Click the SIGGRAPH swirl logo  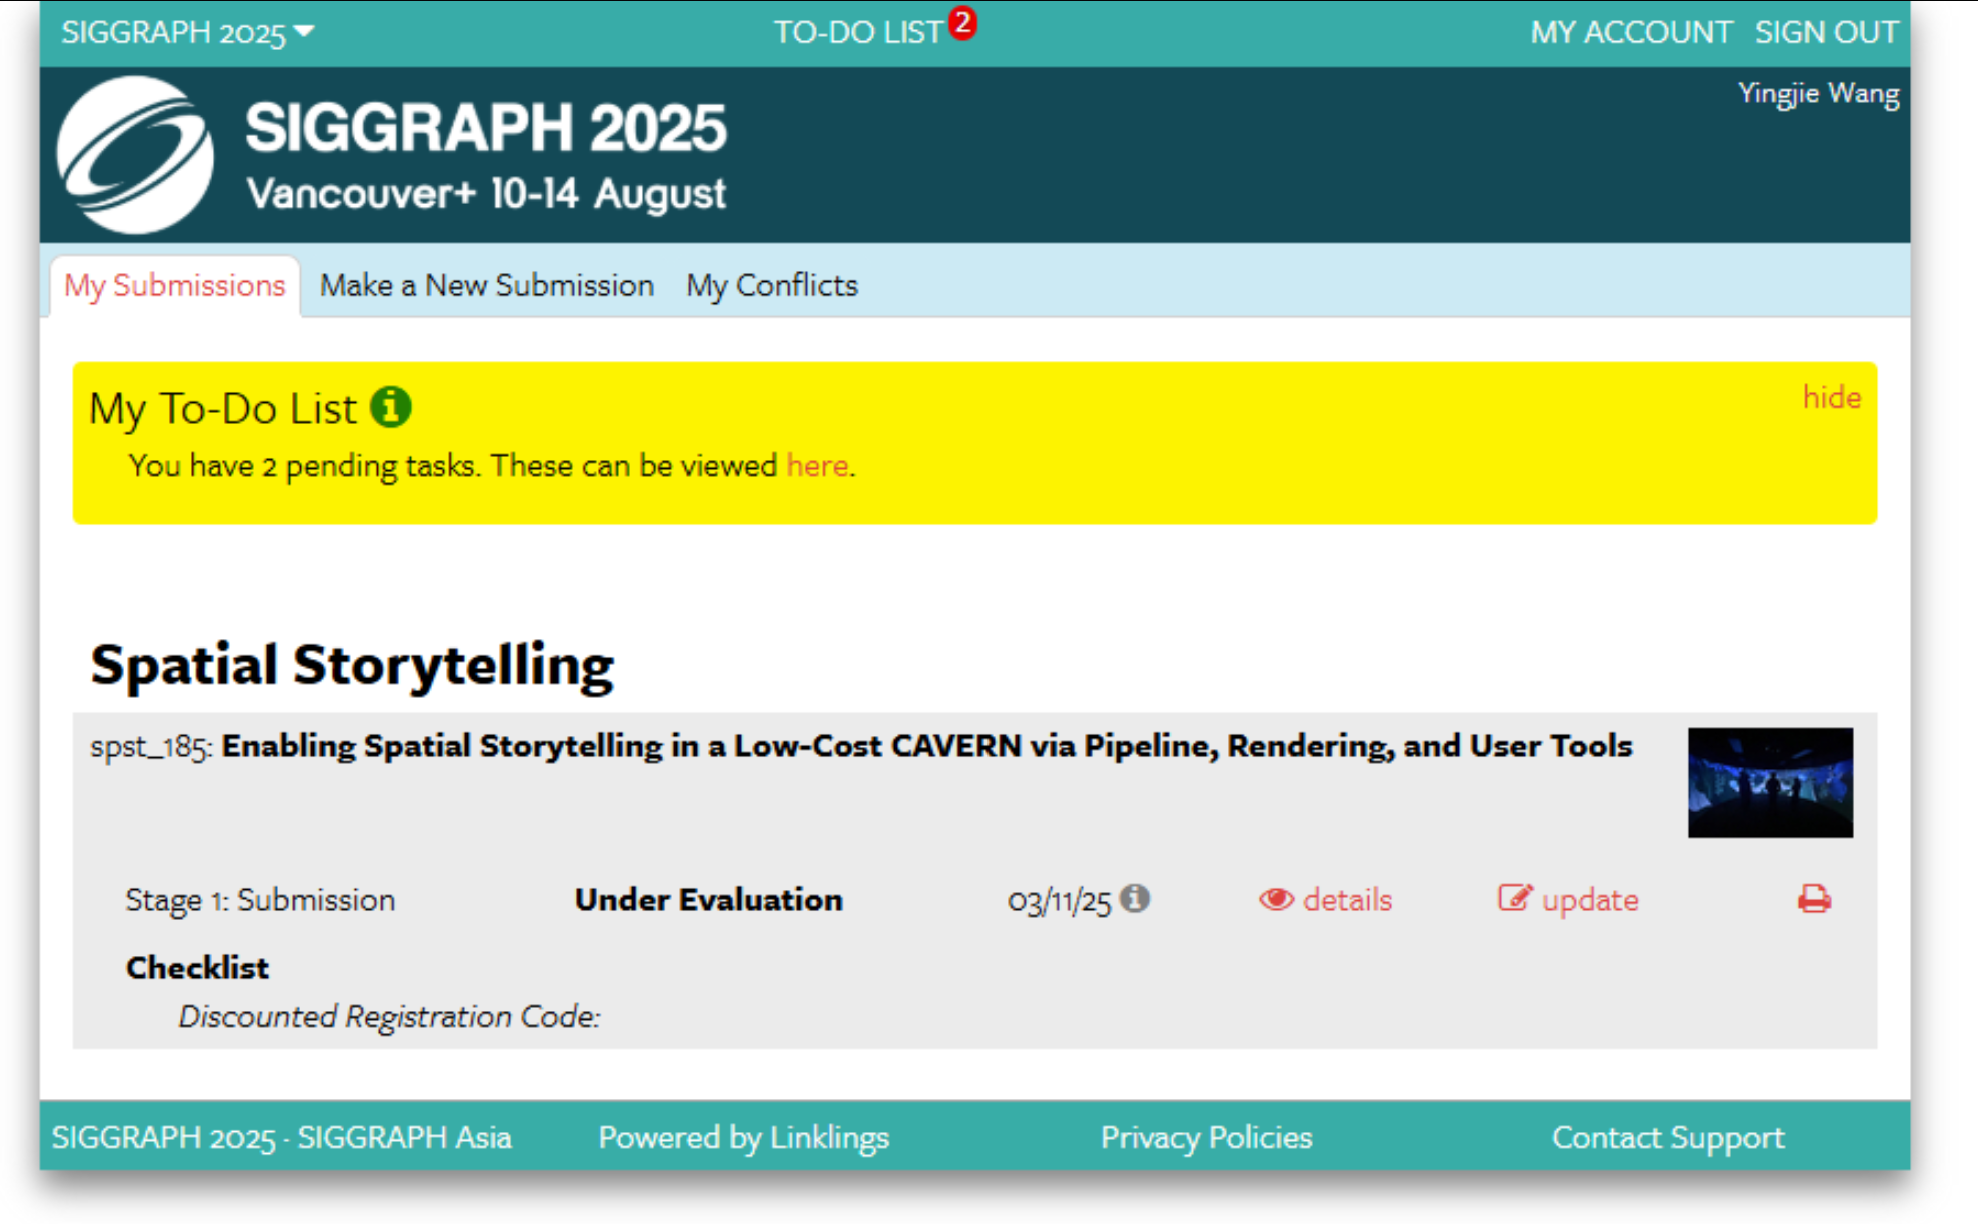[135, 155]
